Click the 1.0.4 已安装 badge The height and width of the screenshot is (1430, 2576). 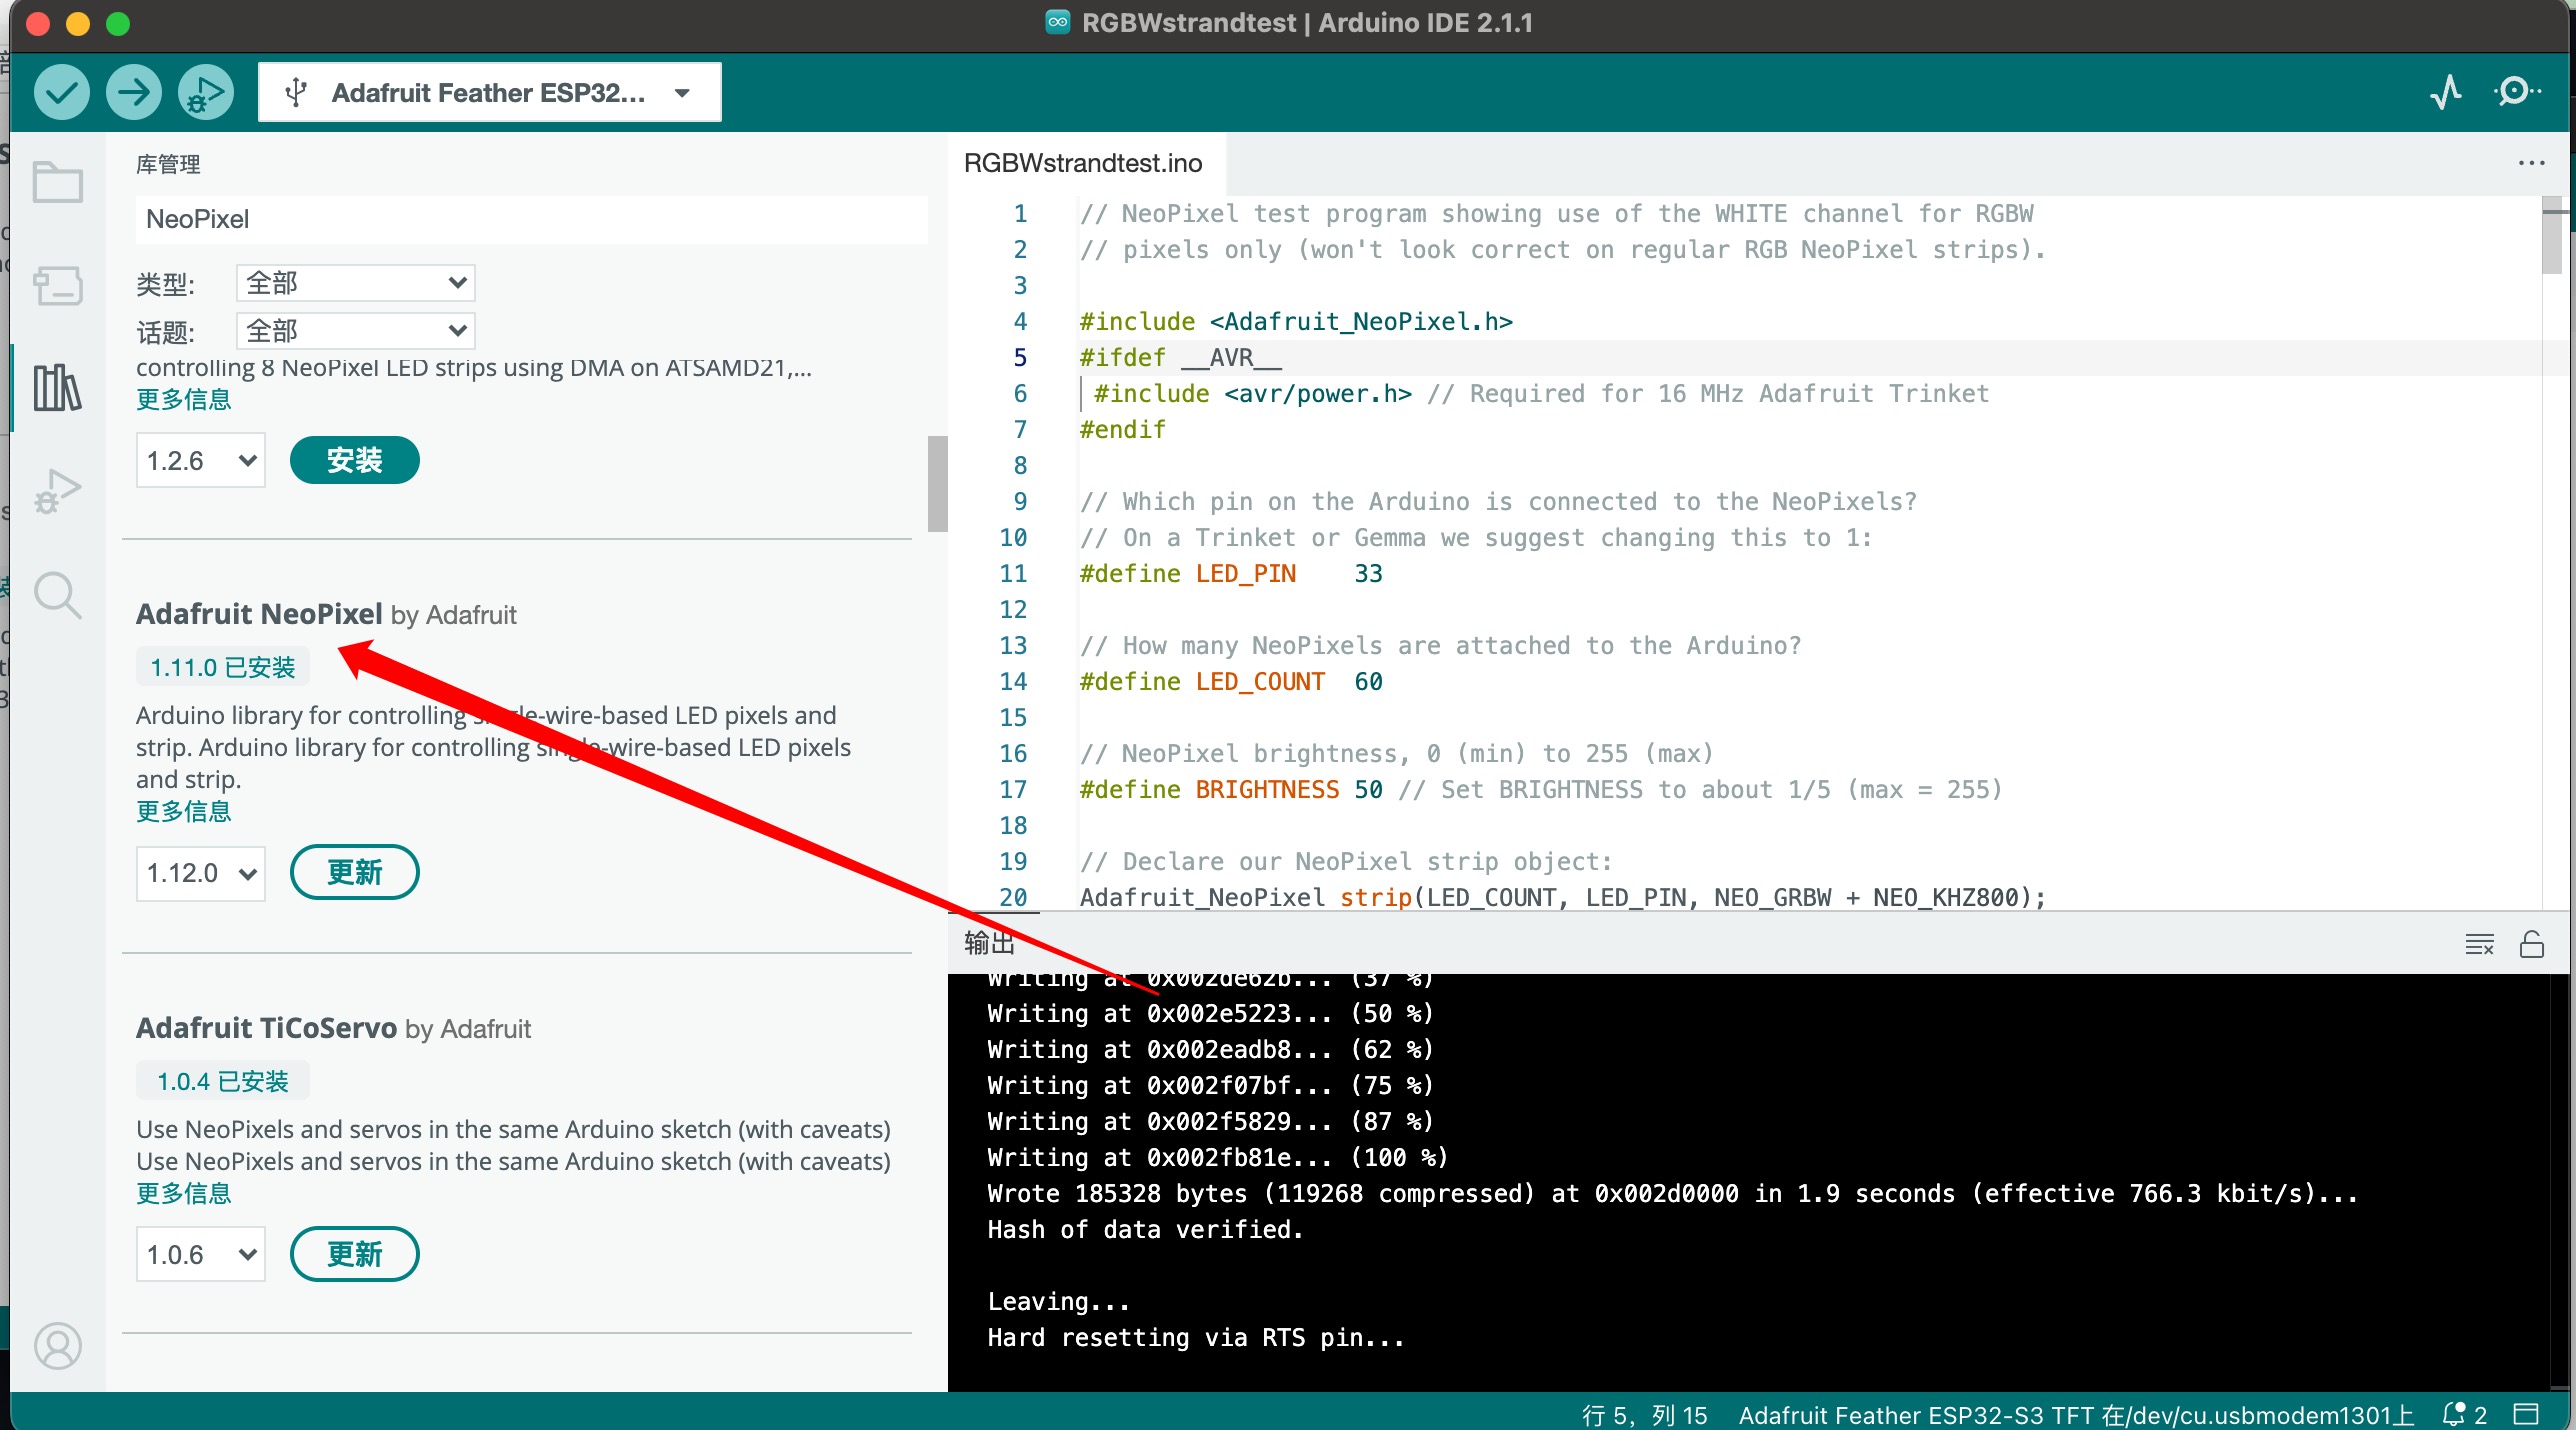pos(223,1081)
